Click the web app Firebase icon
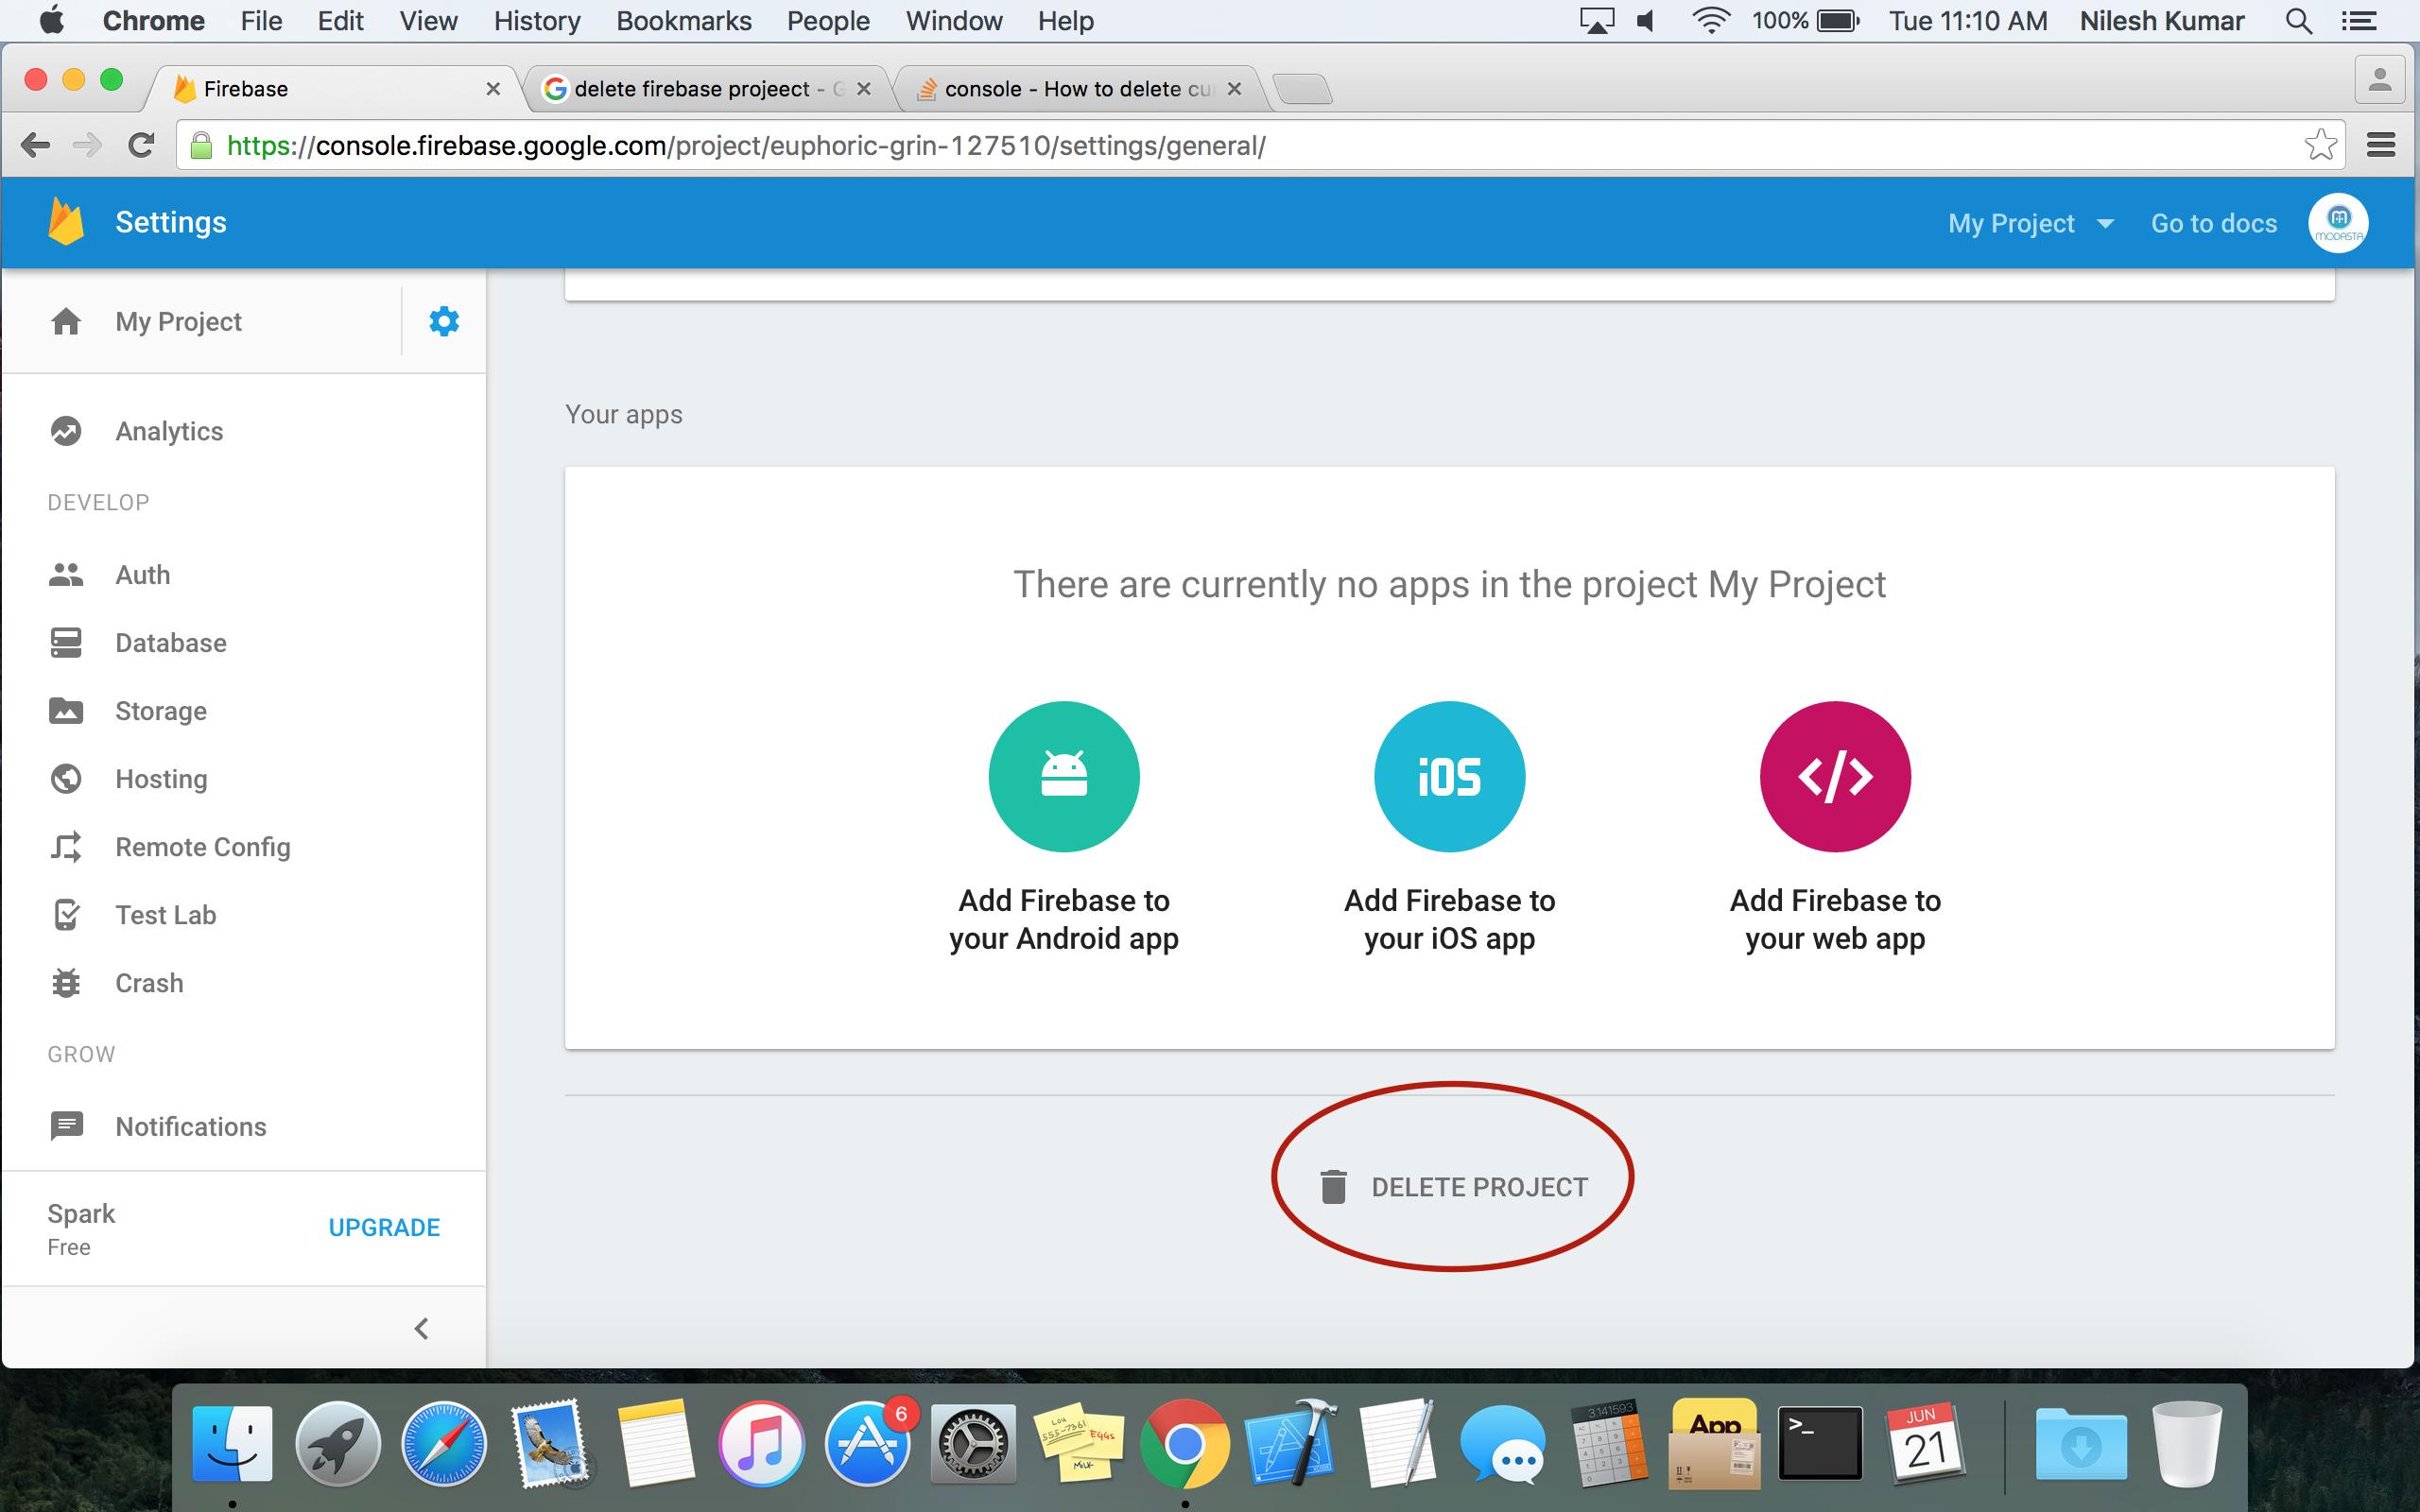2420x1512 pixels. 1835,775
